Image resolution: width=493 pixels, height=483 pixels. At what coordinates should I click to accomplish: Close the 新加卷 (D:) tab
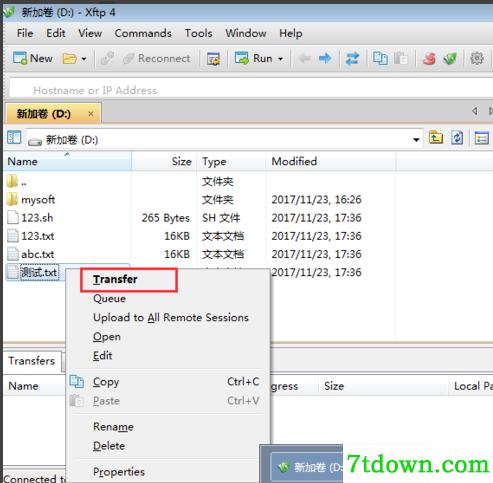[91, 114]
